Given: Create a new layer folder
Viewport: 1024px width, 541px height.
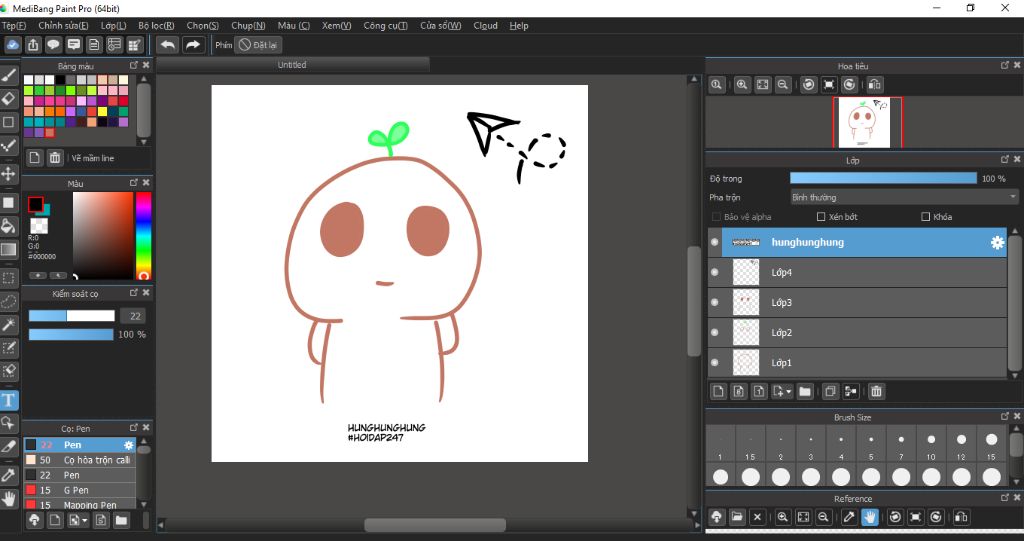Looking at the screenshot, I should click(x=805, y=391).
